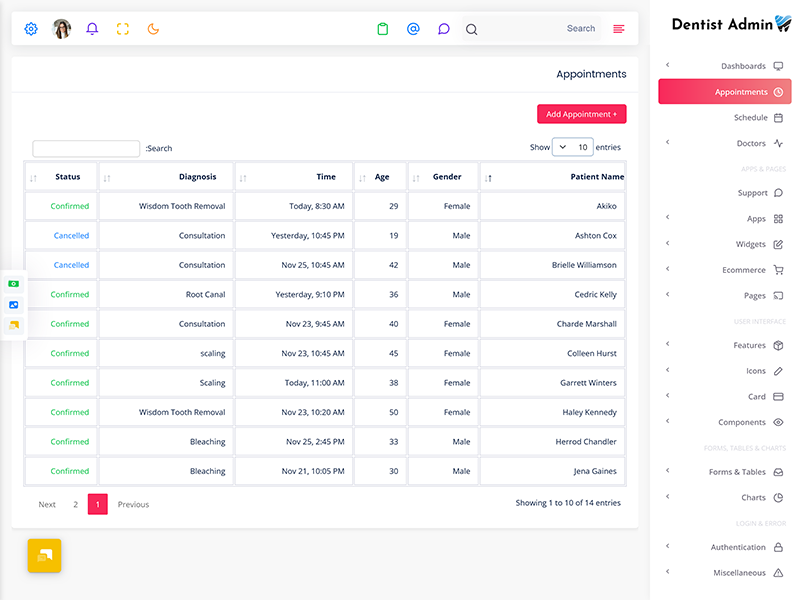The height and width of the screenshot is (600, 800).
Task: Click the magnifier search icon
Action: click(x=471, y=30)
